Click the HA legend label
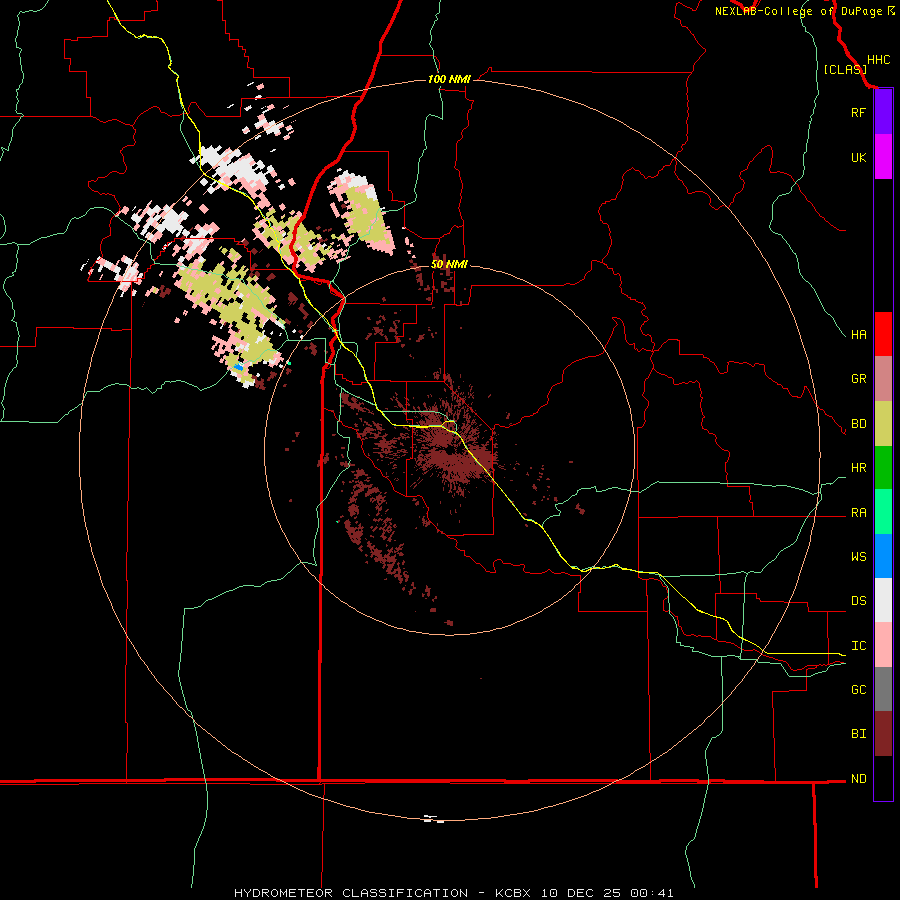The width and height of the screenshot is (900, 900). tap(858, 335)
